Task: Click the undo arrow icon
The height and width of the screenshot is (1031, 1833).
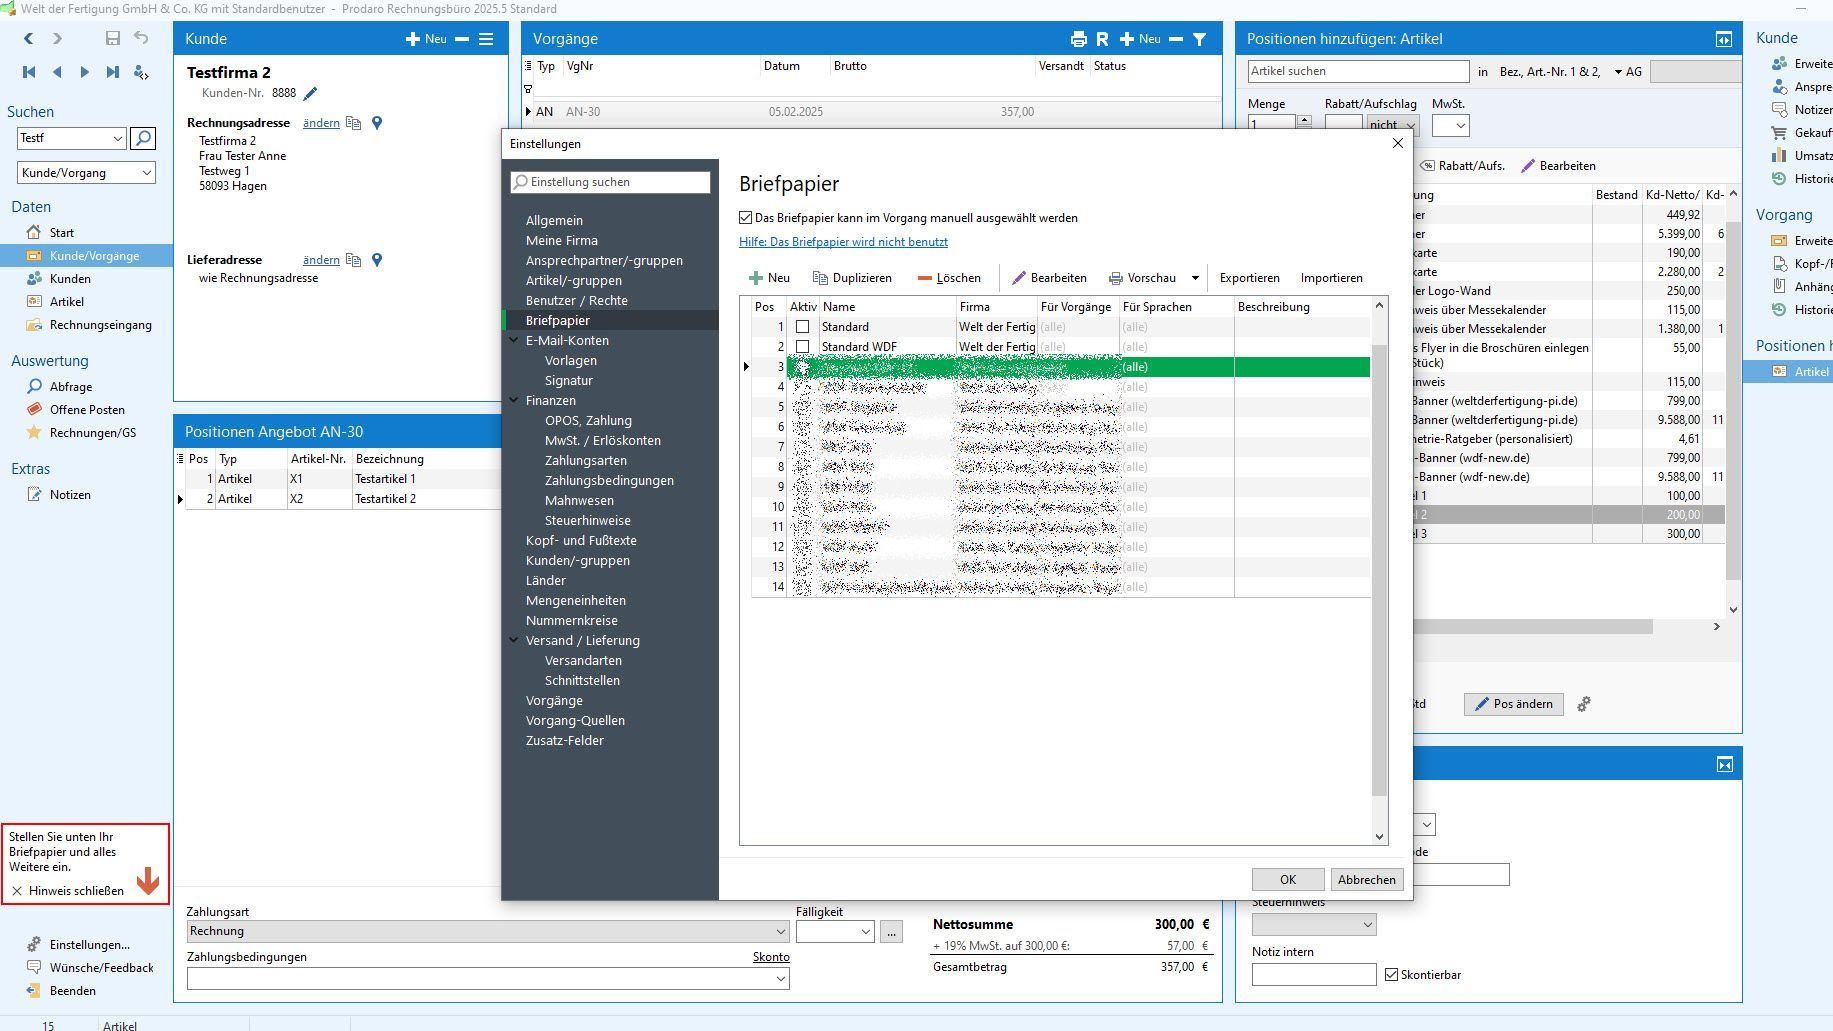Action: click(x=141, y=38)
